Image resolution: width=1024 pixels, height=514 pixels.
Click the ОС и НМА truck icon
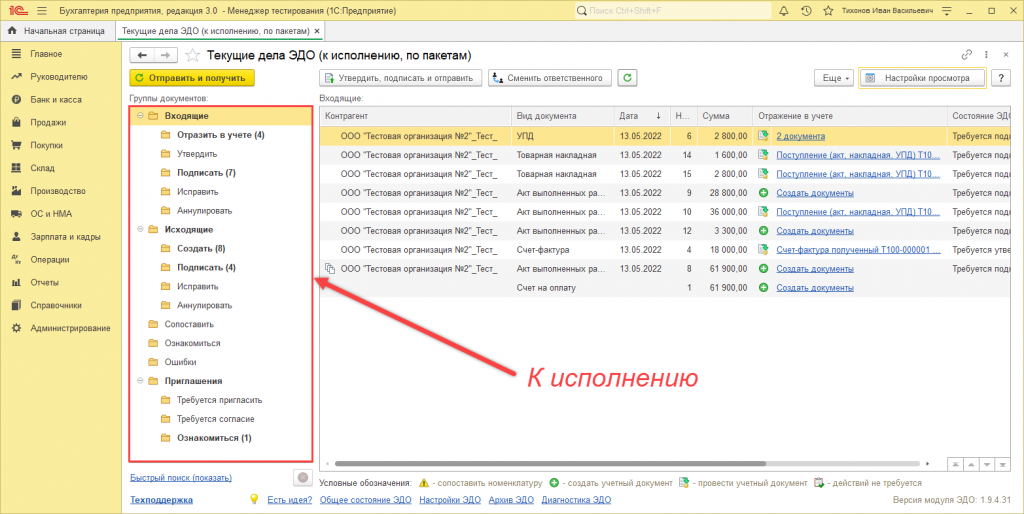pyautogui.click(x=17, y=214)
